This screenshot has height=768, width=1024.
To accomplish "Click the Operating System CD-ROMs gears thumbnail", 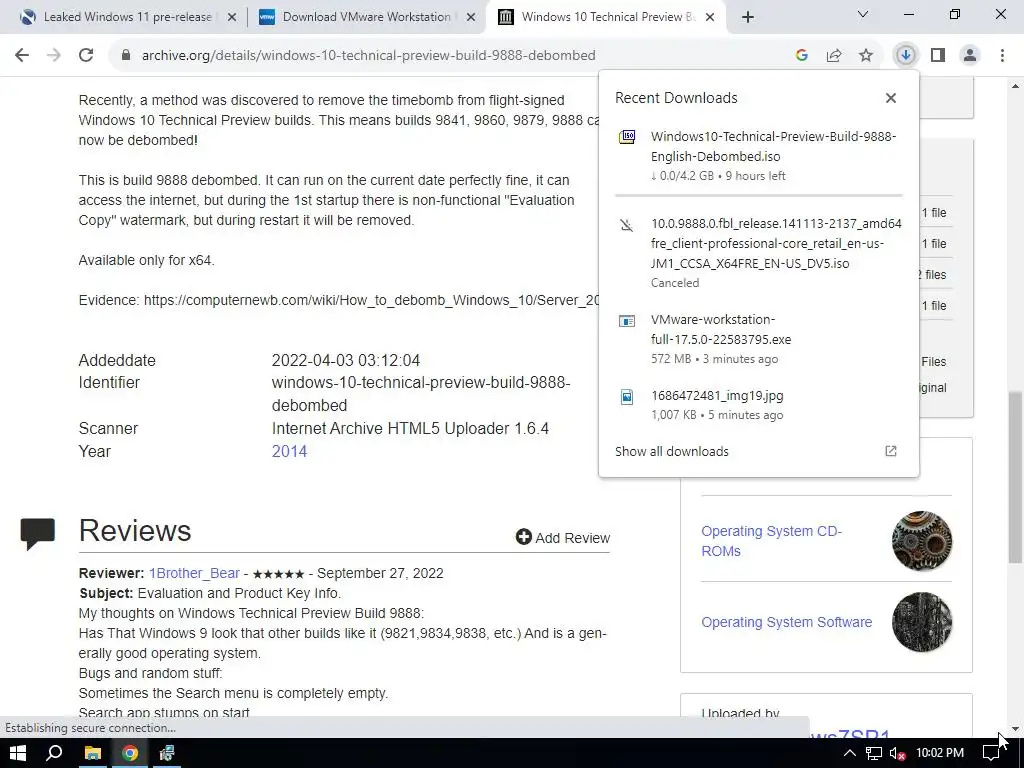I will pos(921,541).
